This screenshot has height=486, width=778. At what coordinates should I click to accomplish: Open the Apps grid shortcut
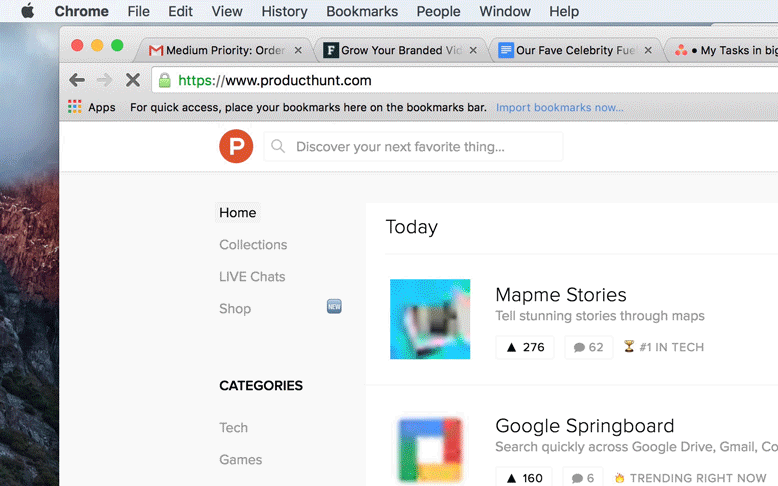tap(92, 107)
